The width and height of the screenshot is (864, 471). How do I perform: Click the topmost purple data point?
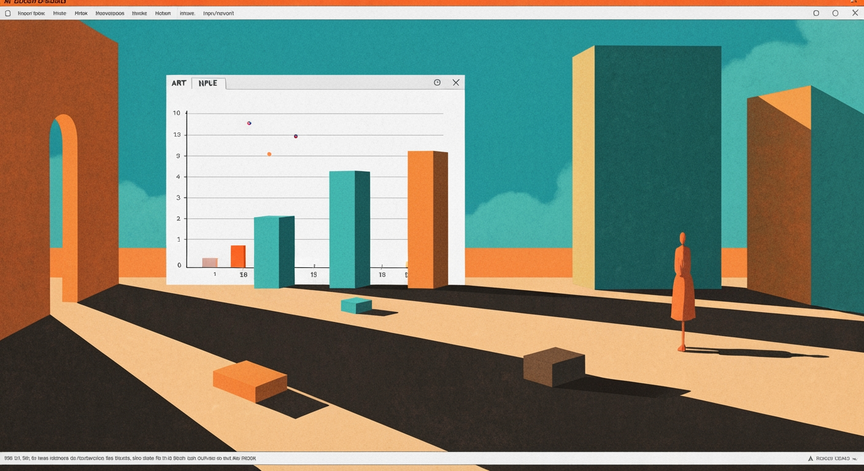tap(249, 123)
